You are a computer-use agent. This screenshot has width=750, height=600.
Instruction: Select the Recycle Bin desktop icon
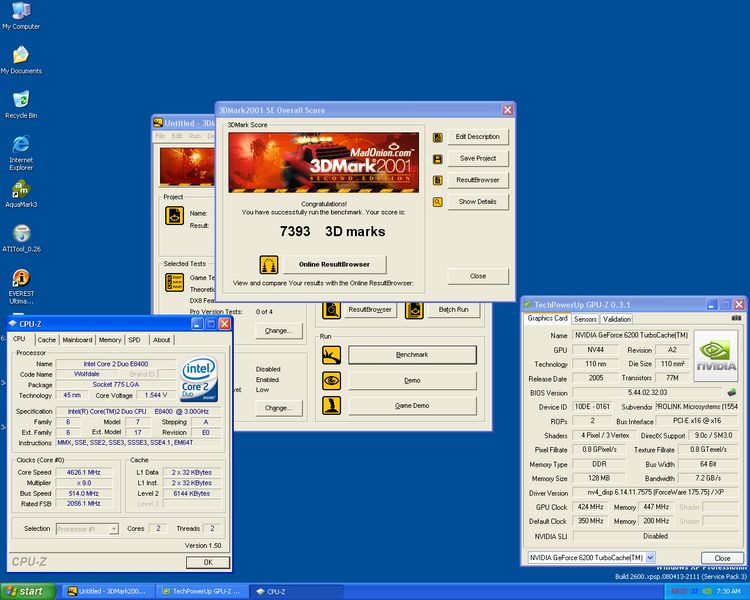[x=21, y=104]
